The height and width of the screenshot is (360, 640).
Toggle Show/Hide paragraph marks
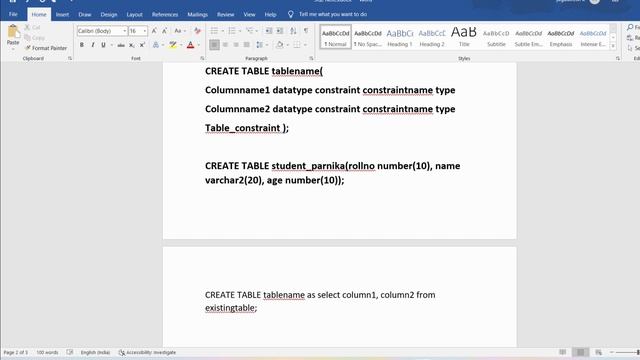[x=306, y=31]
